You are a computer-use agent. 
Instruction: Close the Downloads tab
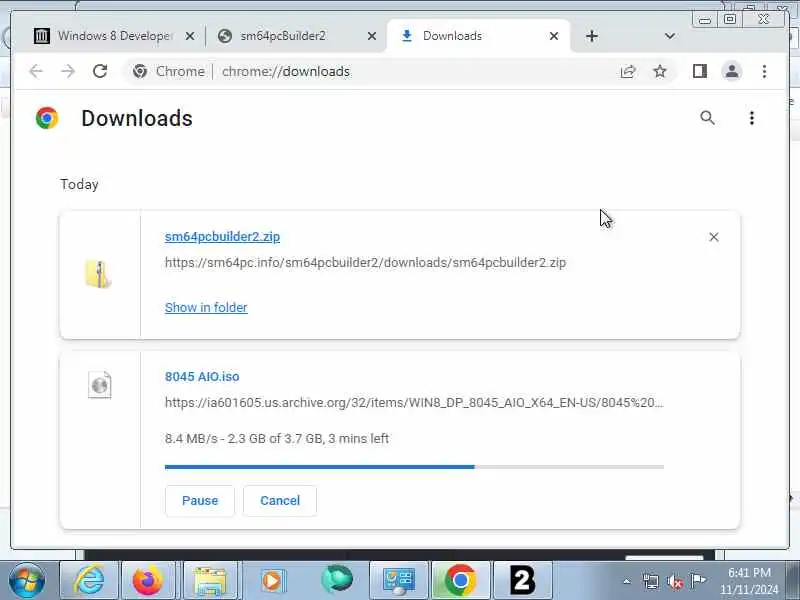(x=554, y=36)
